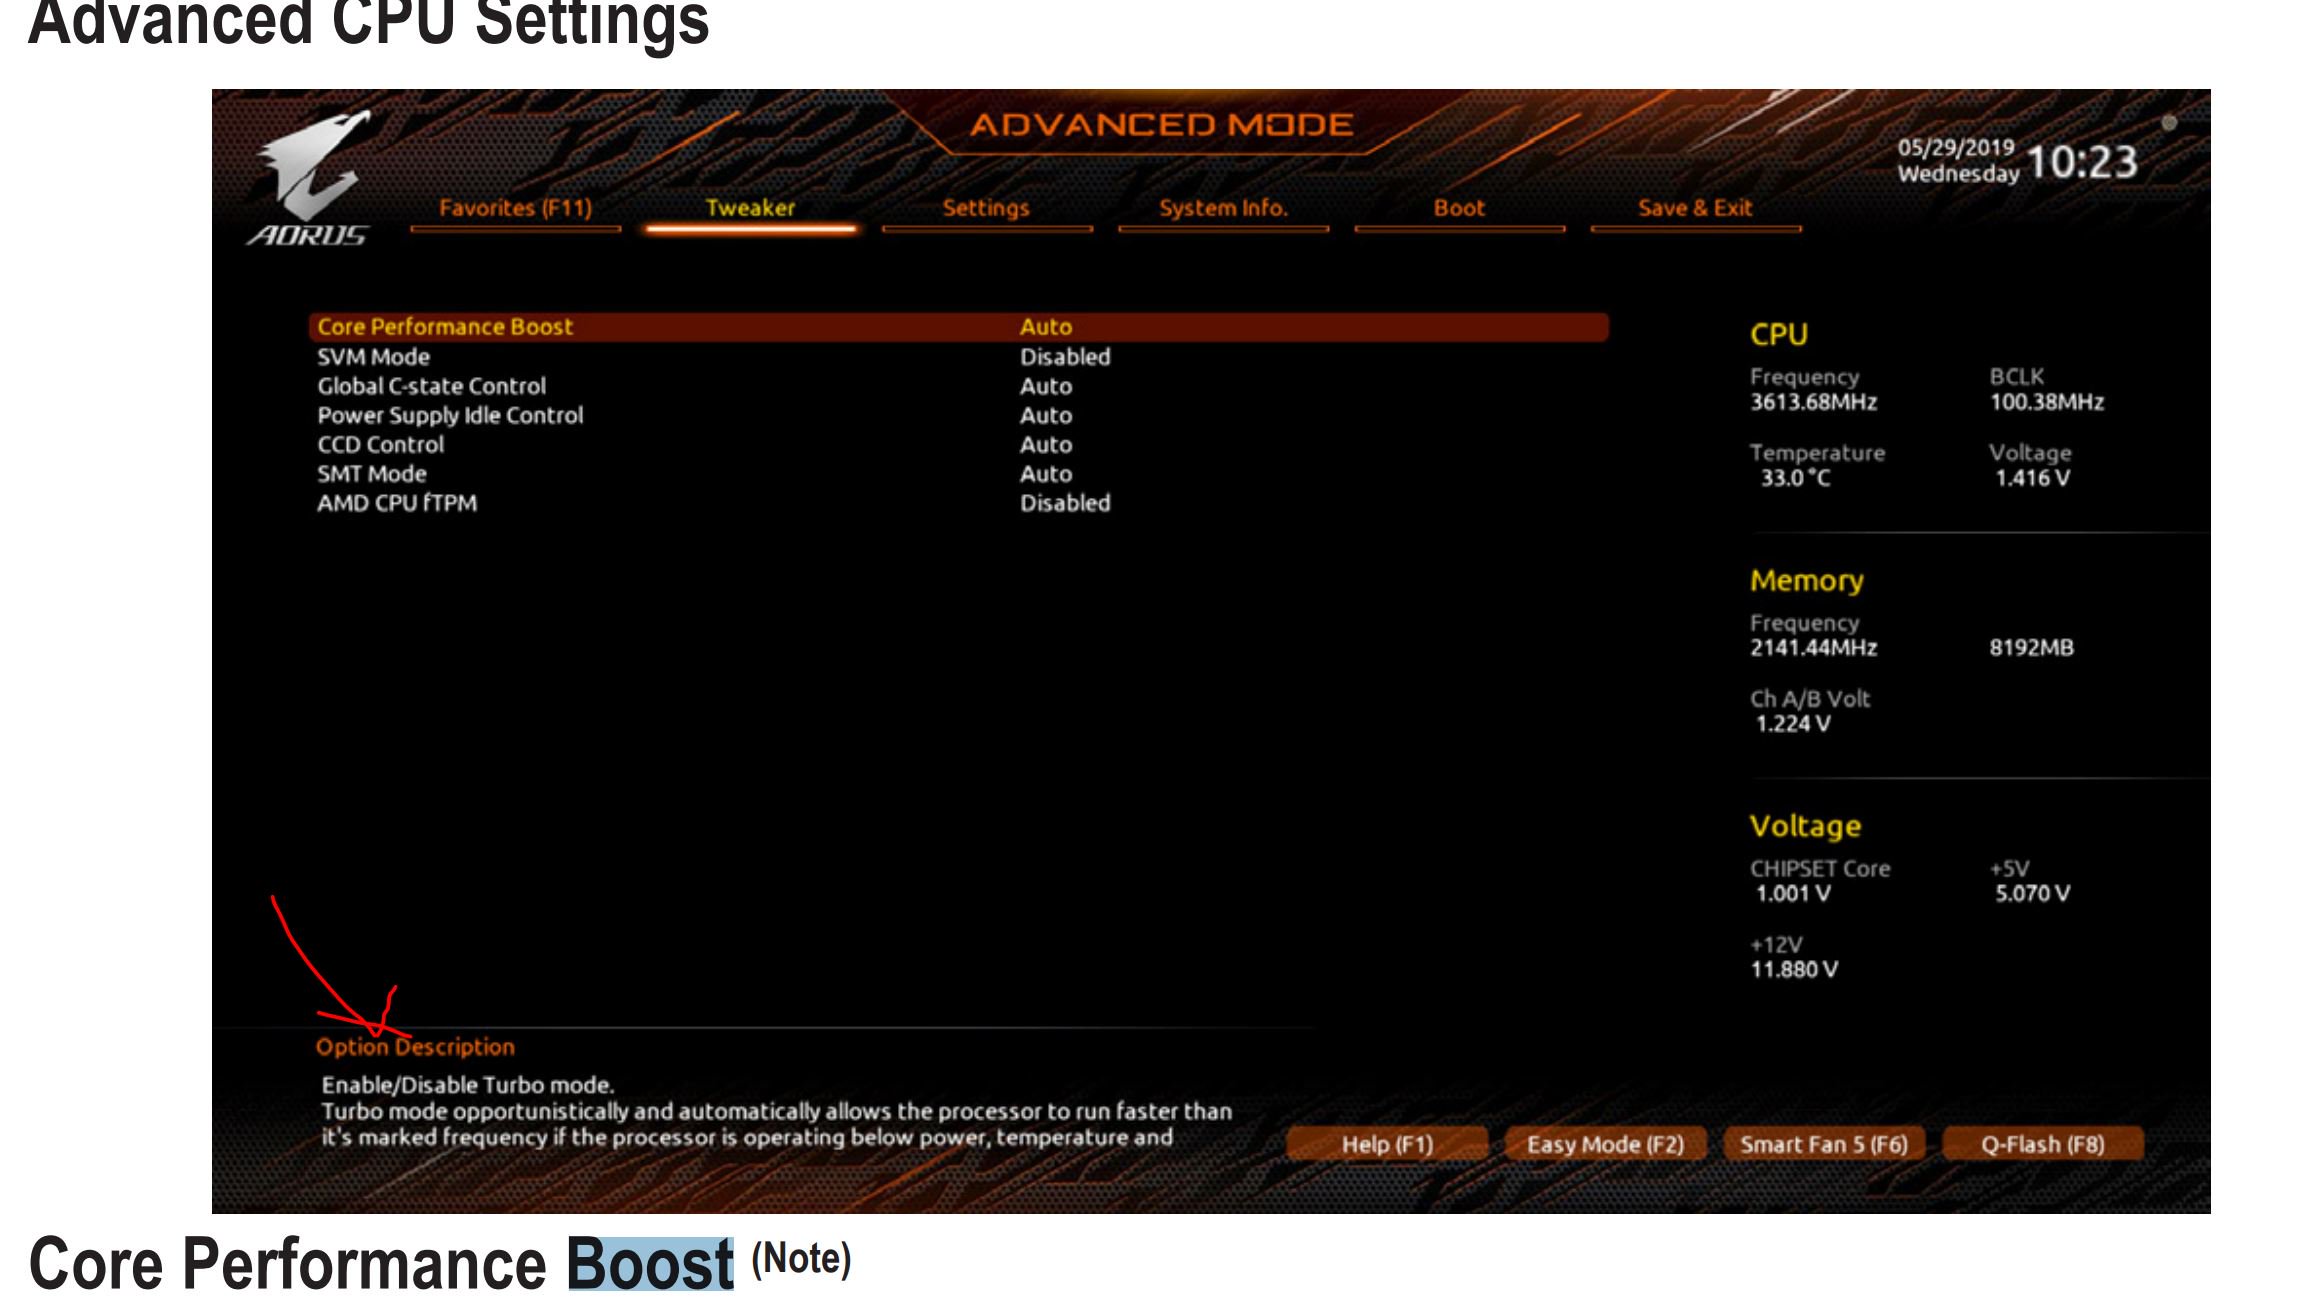Open Smart Fan 5 (F6)

(x=1823, y=1144)
